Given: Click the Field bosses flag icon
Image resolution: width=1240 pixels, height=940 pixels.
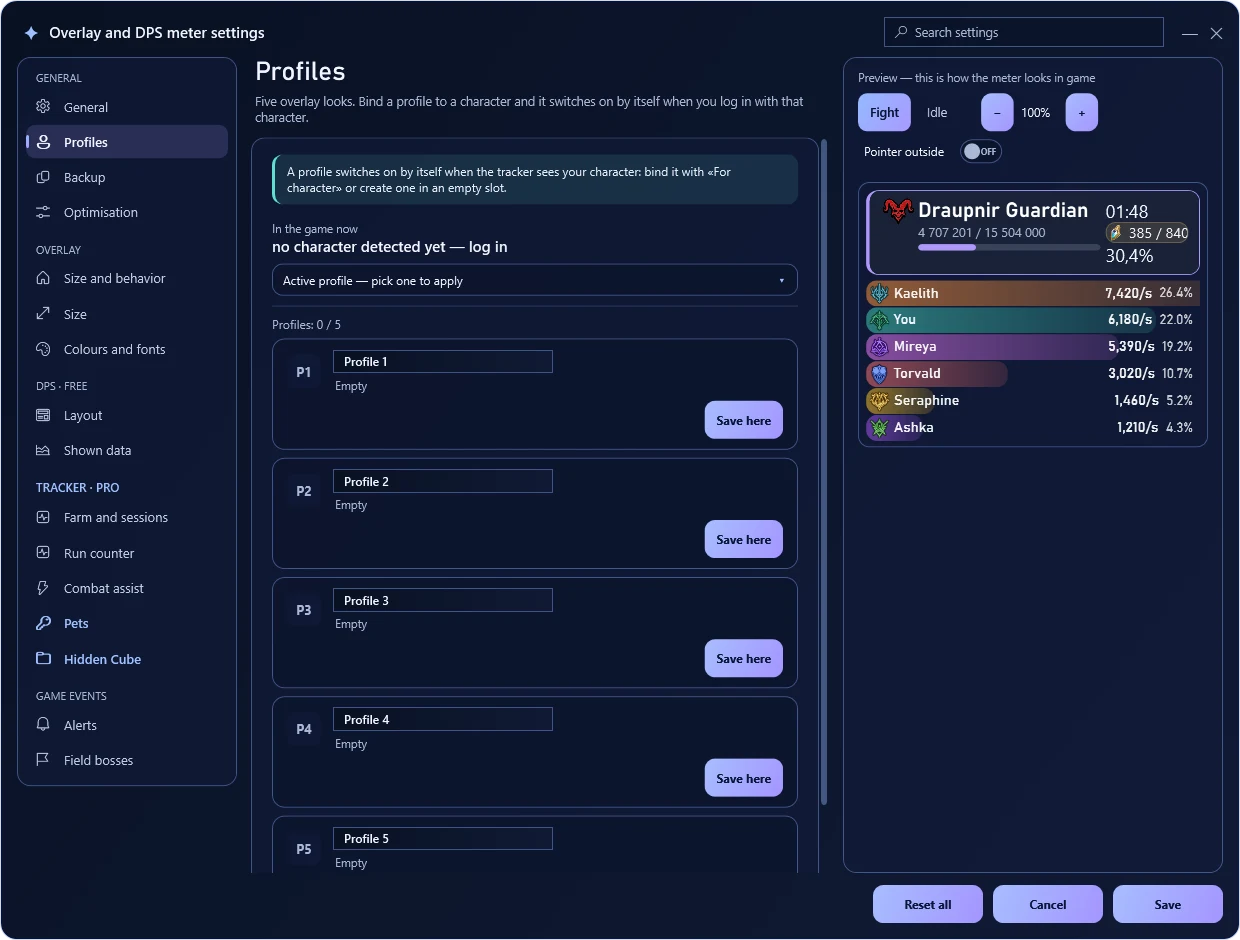Looking at the screenshot, I should [x=43, y=760].
